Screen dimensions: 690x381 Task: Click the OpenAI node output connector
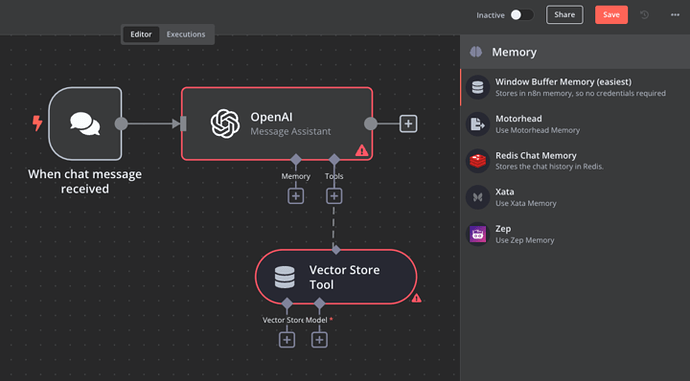[371, 124]
